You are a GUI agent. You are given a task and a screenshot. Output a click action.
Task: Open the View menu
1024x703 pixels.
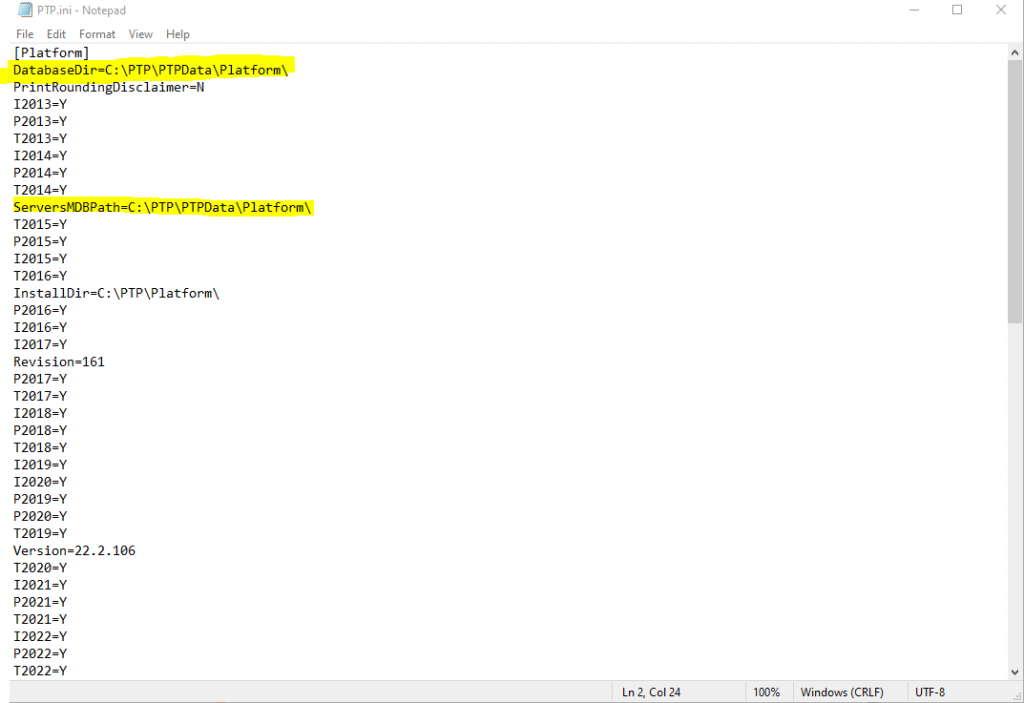(x=141, y=34)
